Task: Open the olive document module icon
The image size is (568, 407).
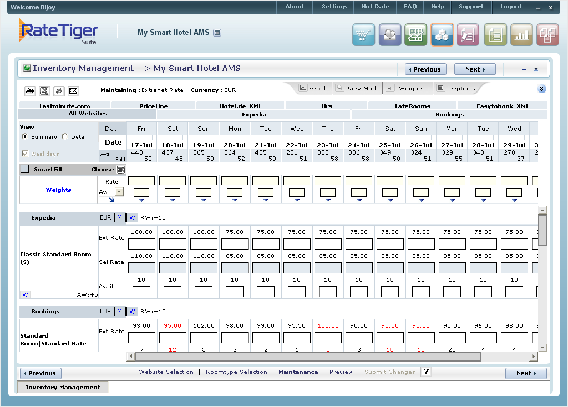Action: tap(495, 35)
